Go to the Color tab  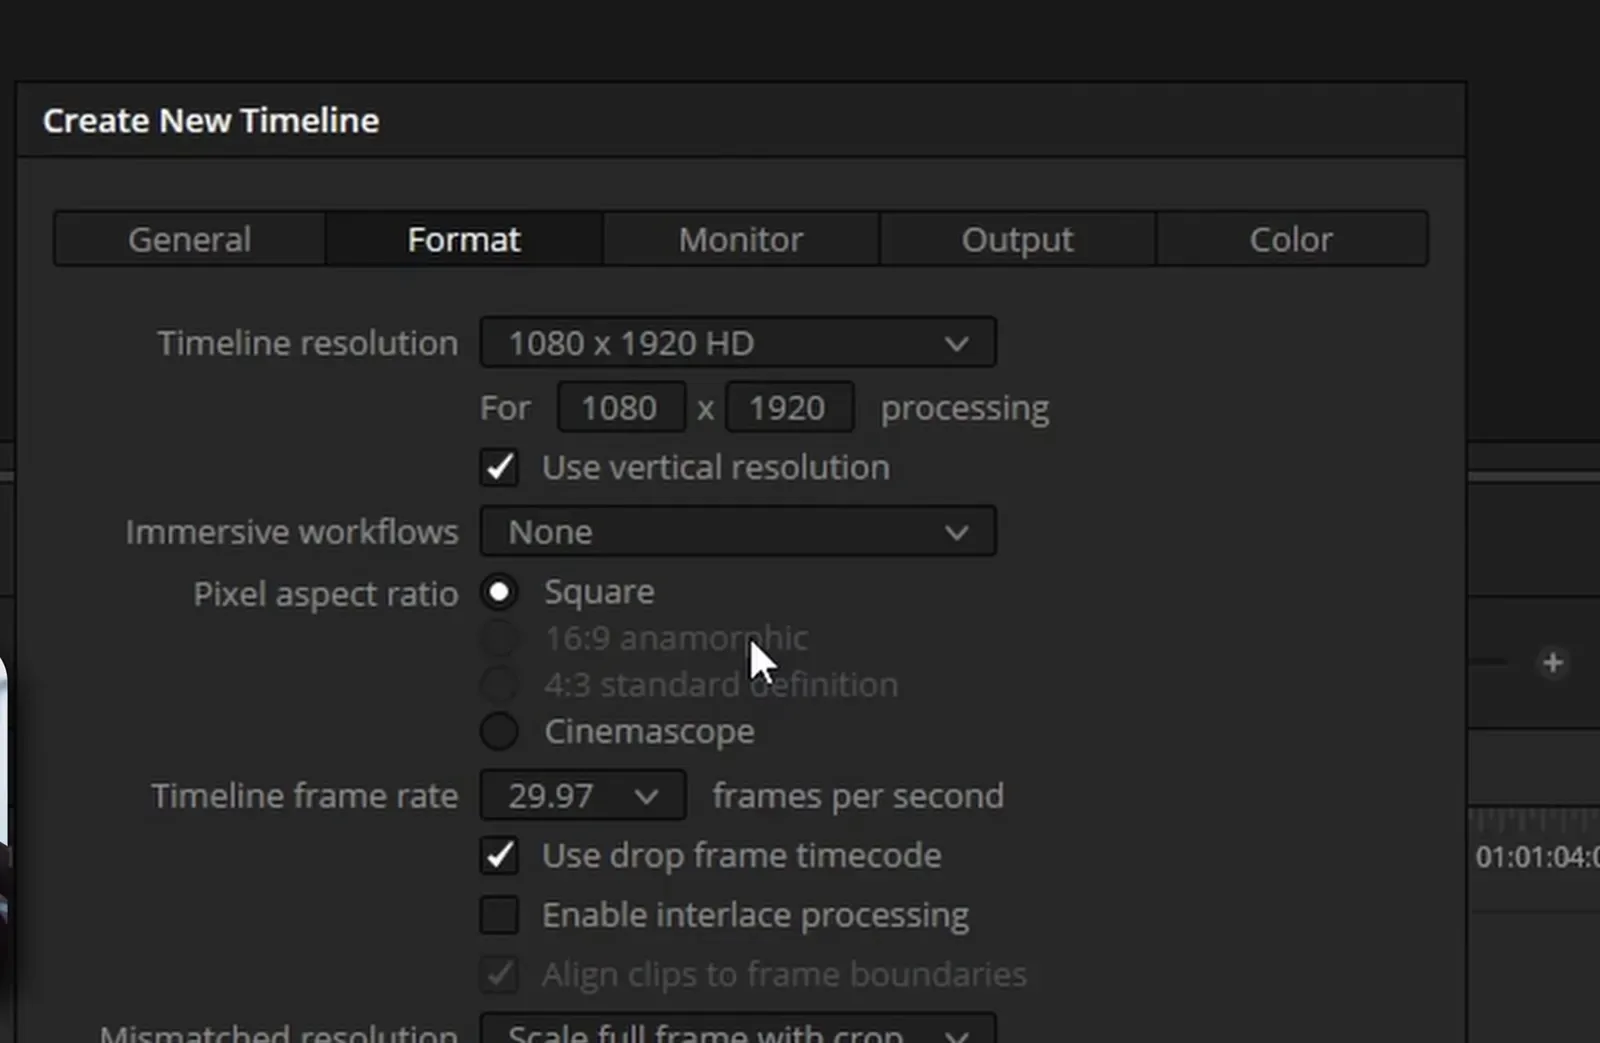tap(1291, 239)
